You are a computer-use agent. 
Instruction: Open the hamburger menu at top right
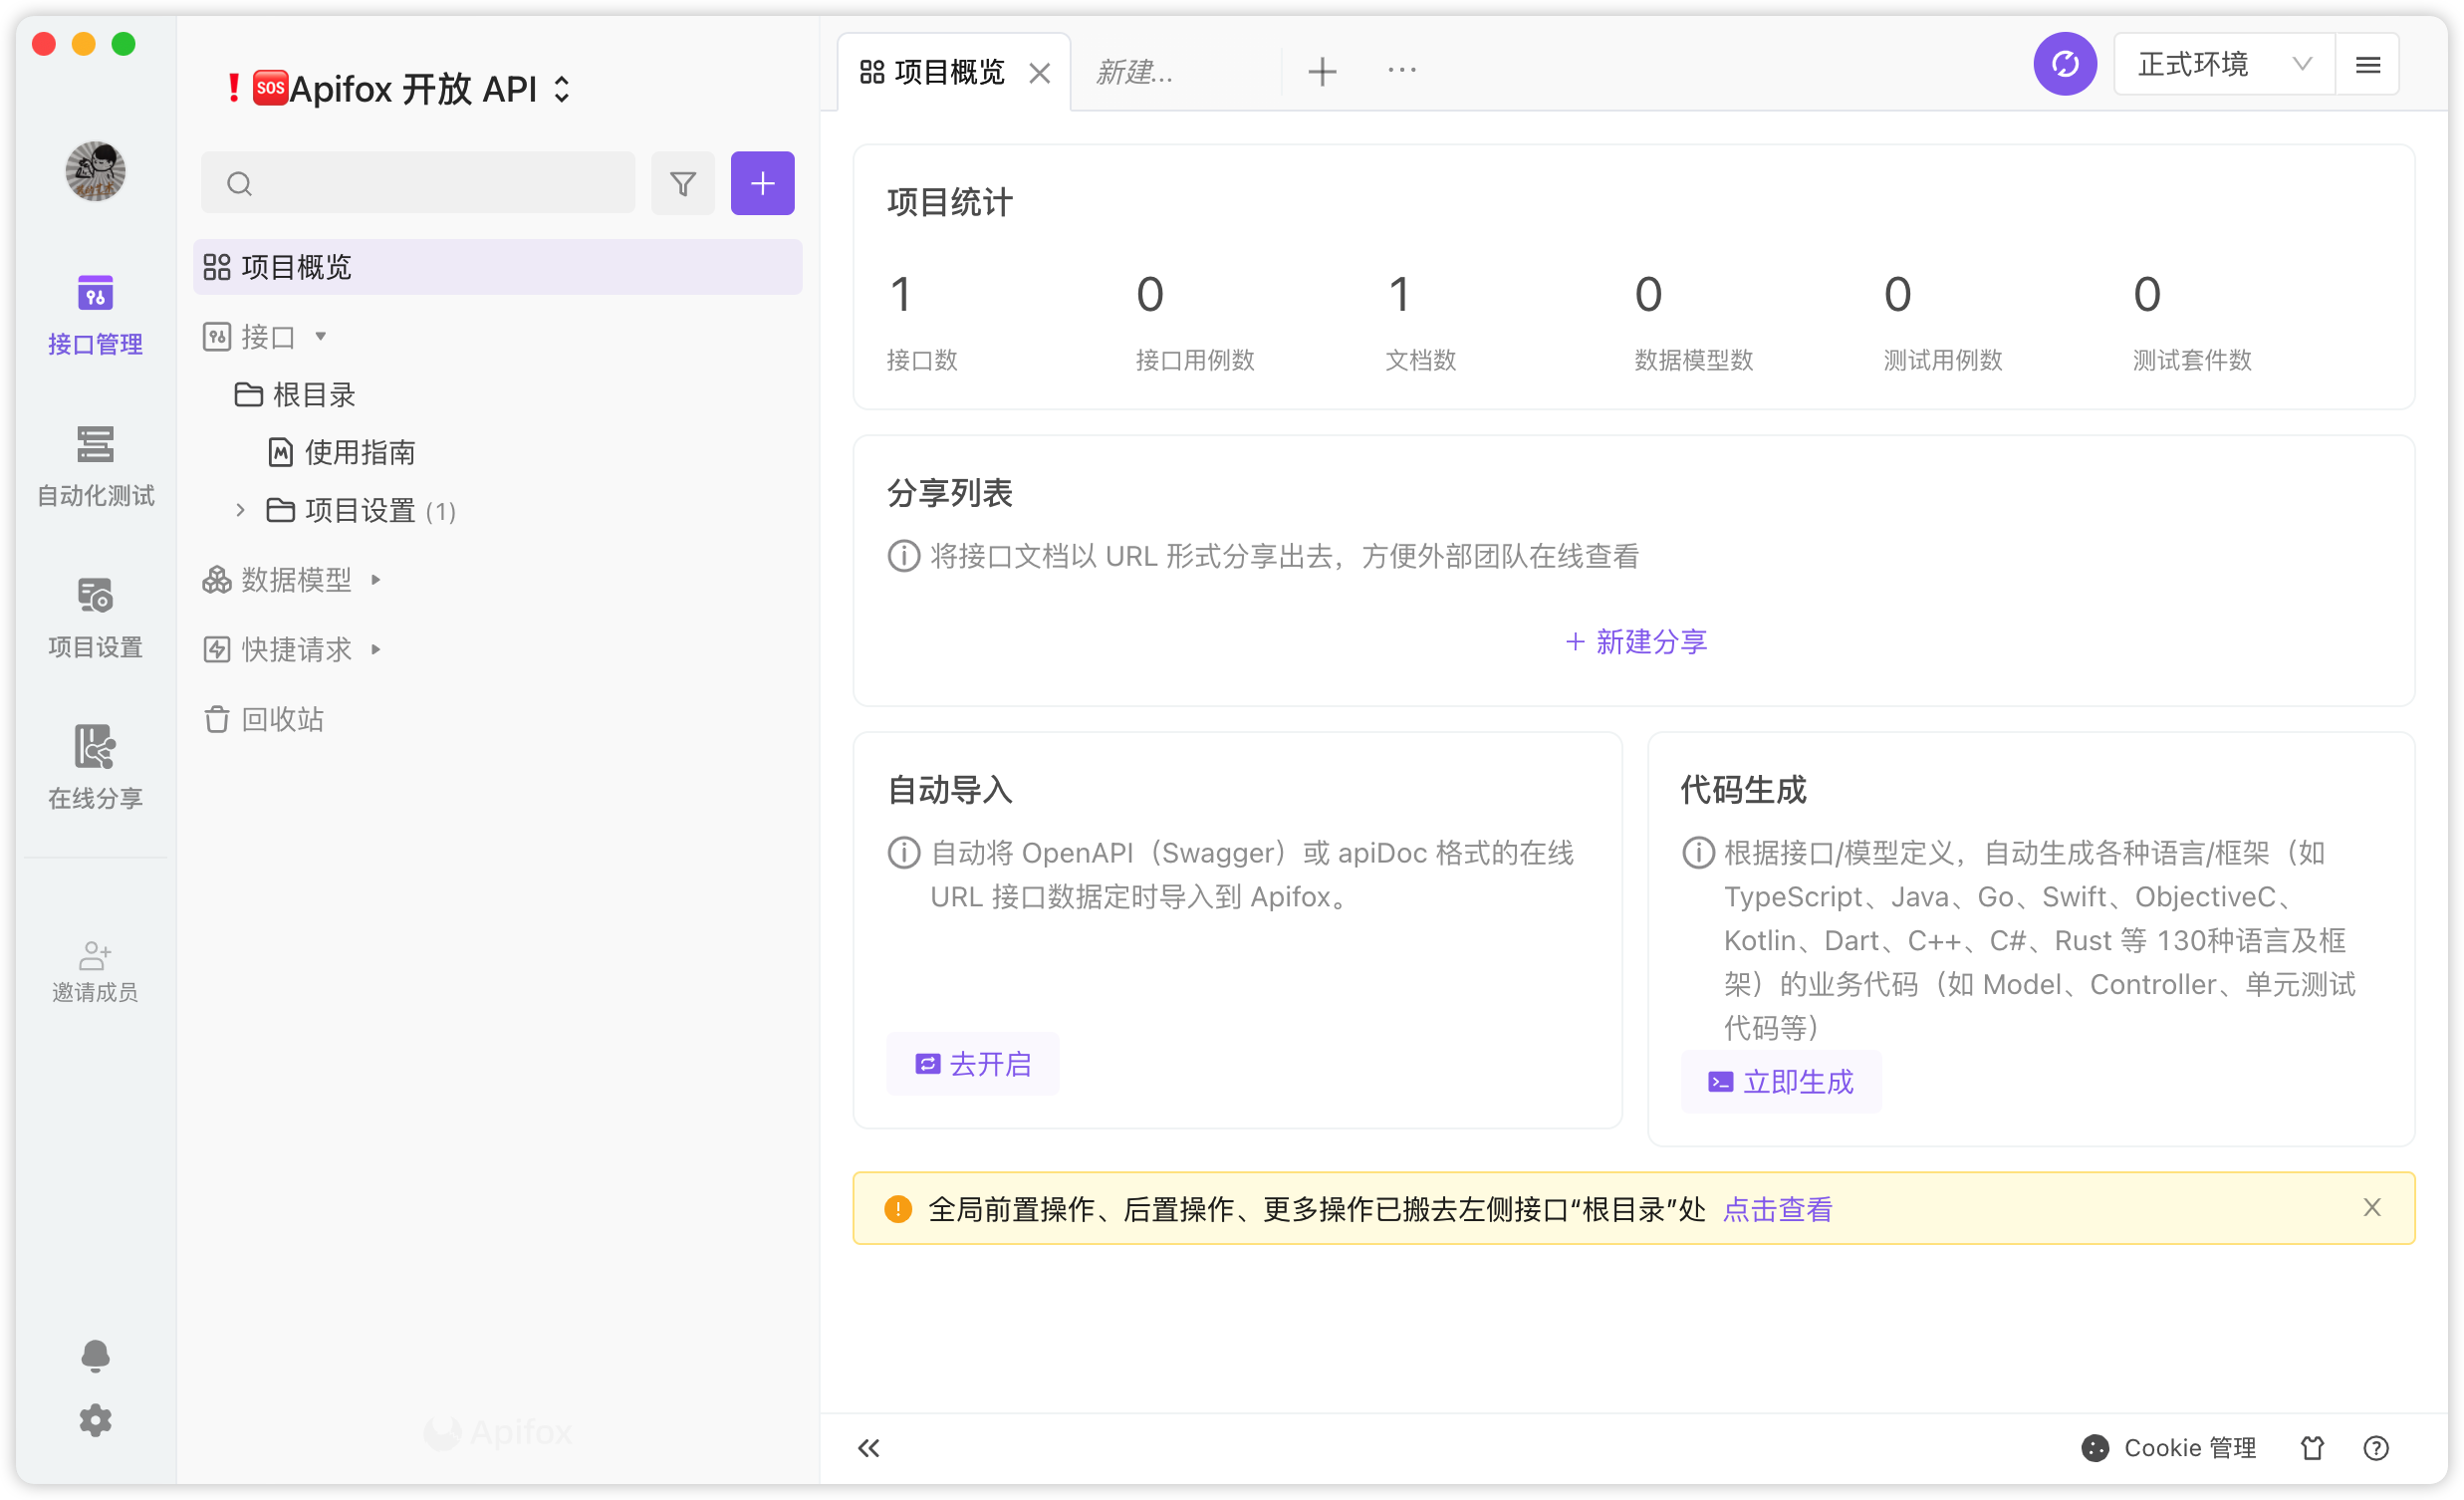pyautogui.click(x=2367, y=65)
